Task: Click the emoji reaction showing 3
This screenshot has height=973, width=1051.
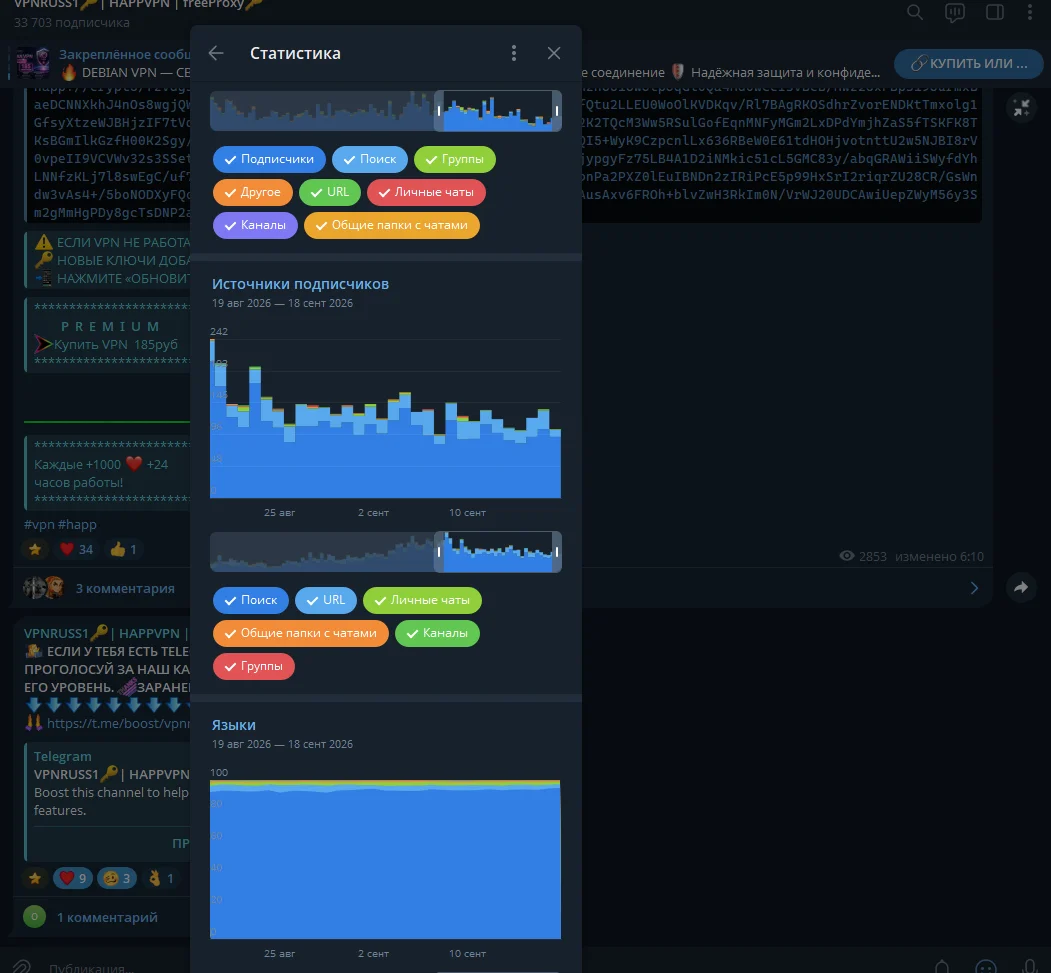Action: 117,878
